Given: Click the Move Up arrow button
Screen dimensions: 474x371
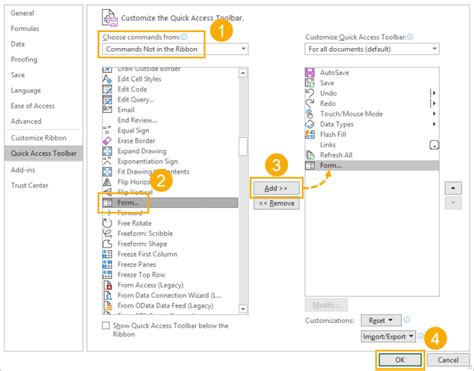Looking at the screenshot, I should pos(453,188).
